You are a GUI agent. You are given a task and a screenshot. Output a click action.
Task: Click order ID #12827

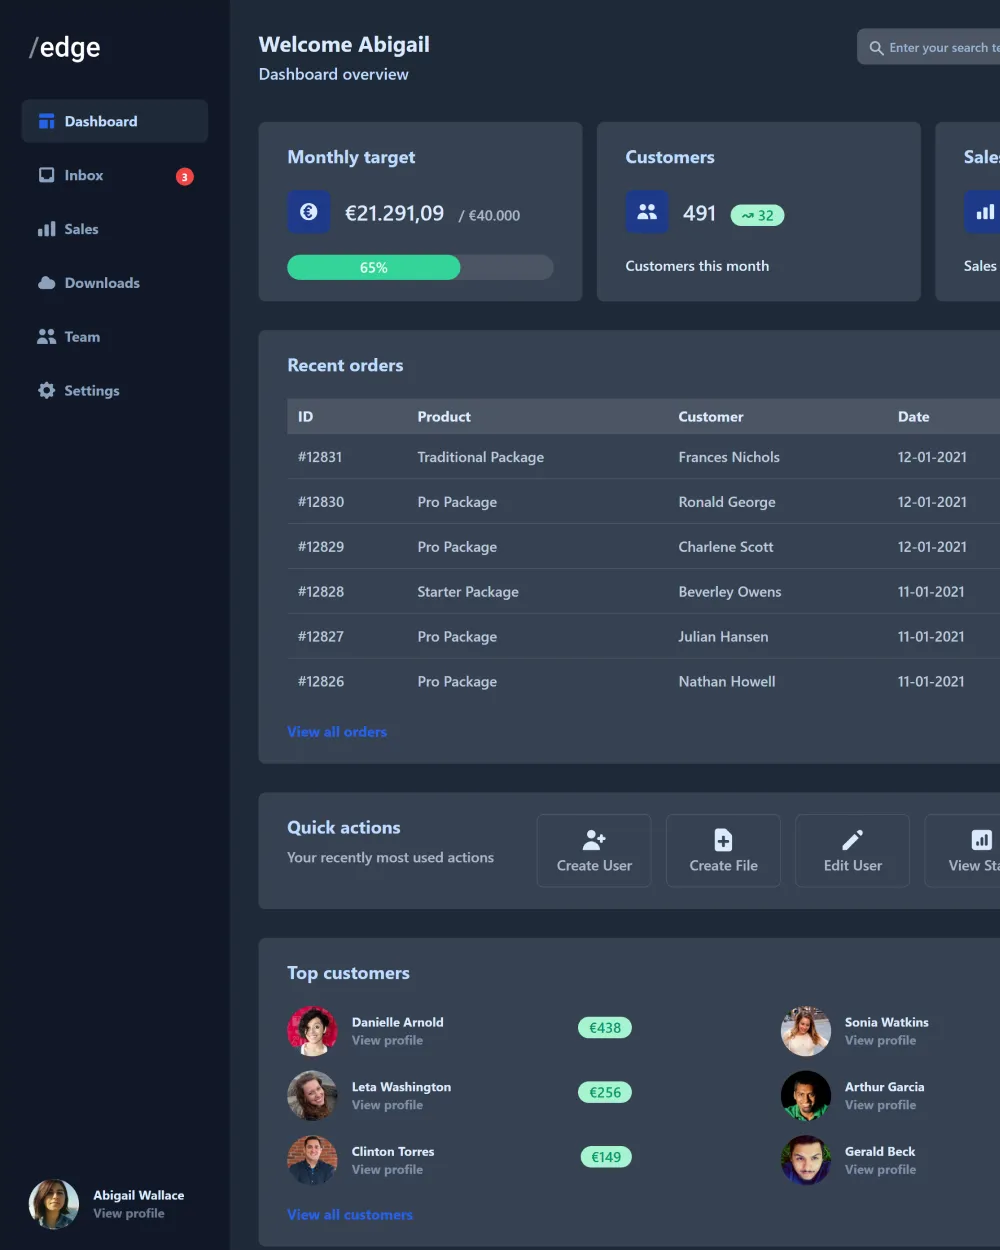321,637
